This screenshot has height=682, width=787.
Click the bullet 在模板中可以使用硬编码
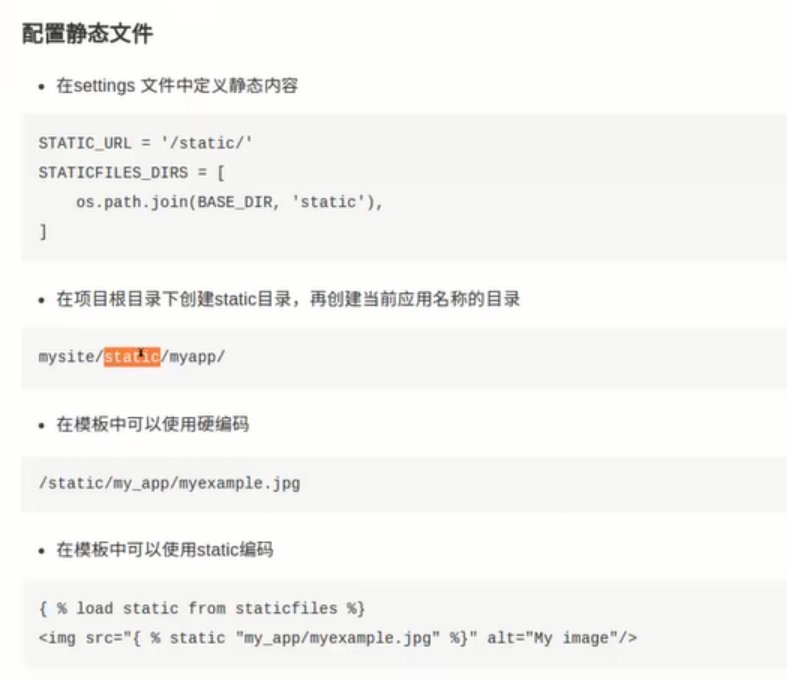pyautogui.click(x=152, y=424)
